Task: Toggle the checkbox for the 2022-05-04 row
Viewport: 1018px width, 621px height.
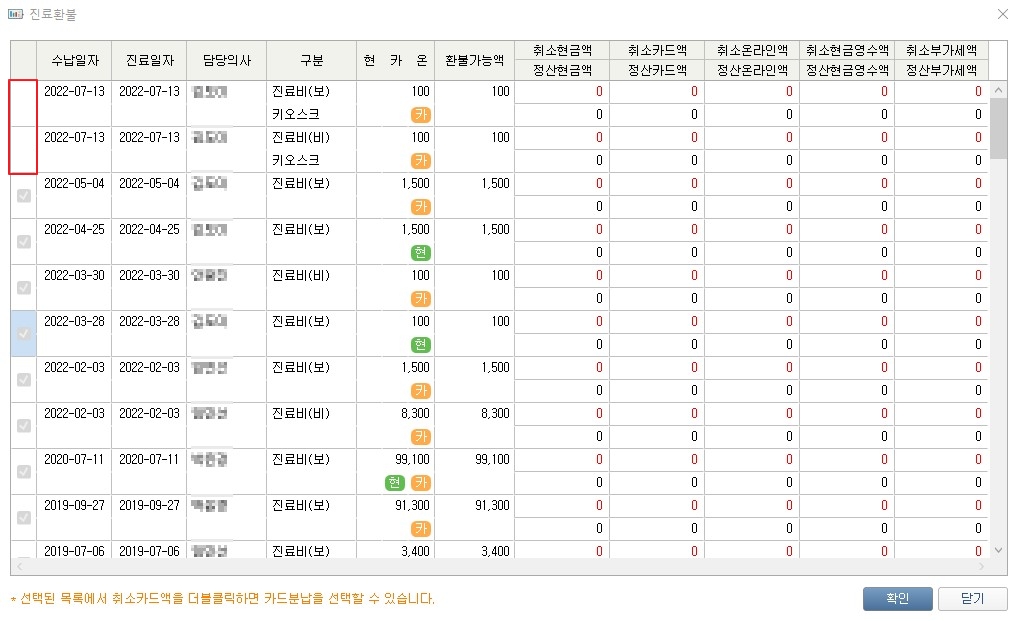Action: [x=24, y=196]
